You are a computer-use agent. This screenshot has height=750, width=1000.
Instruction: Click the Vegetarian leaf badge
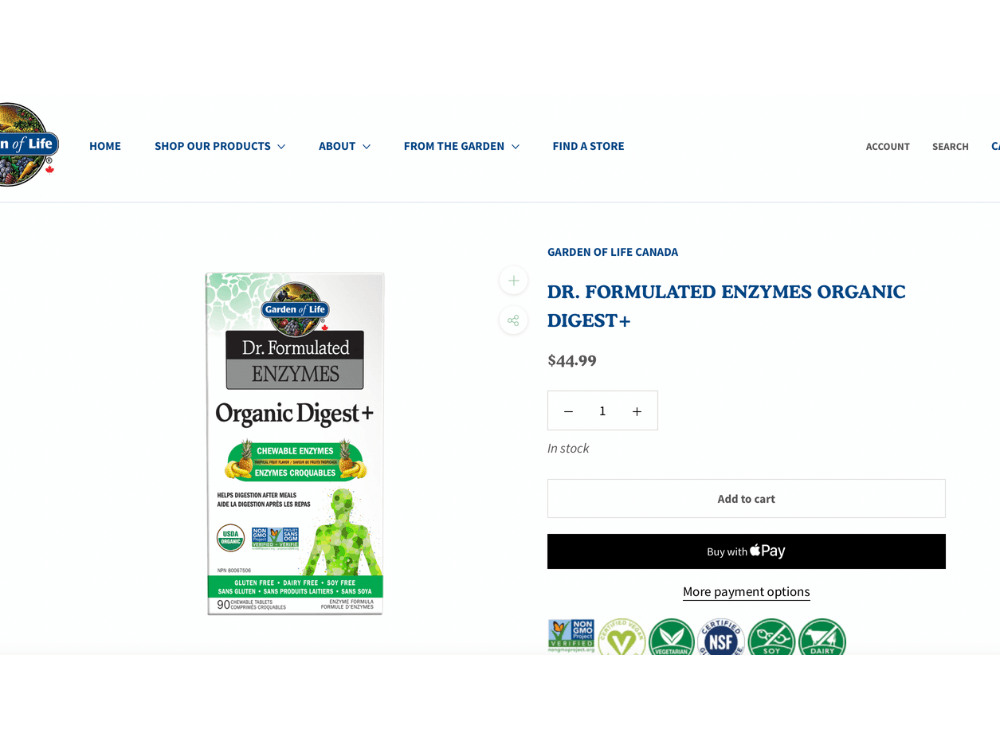coord(672,637)
